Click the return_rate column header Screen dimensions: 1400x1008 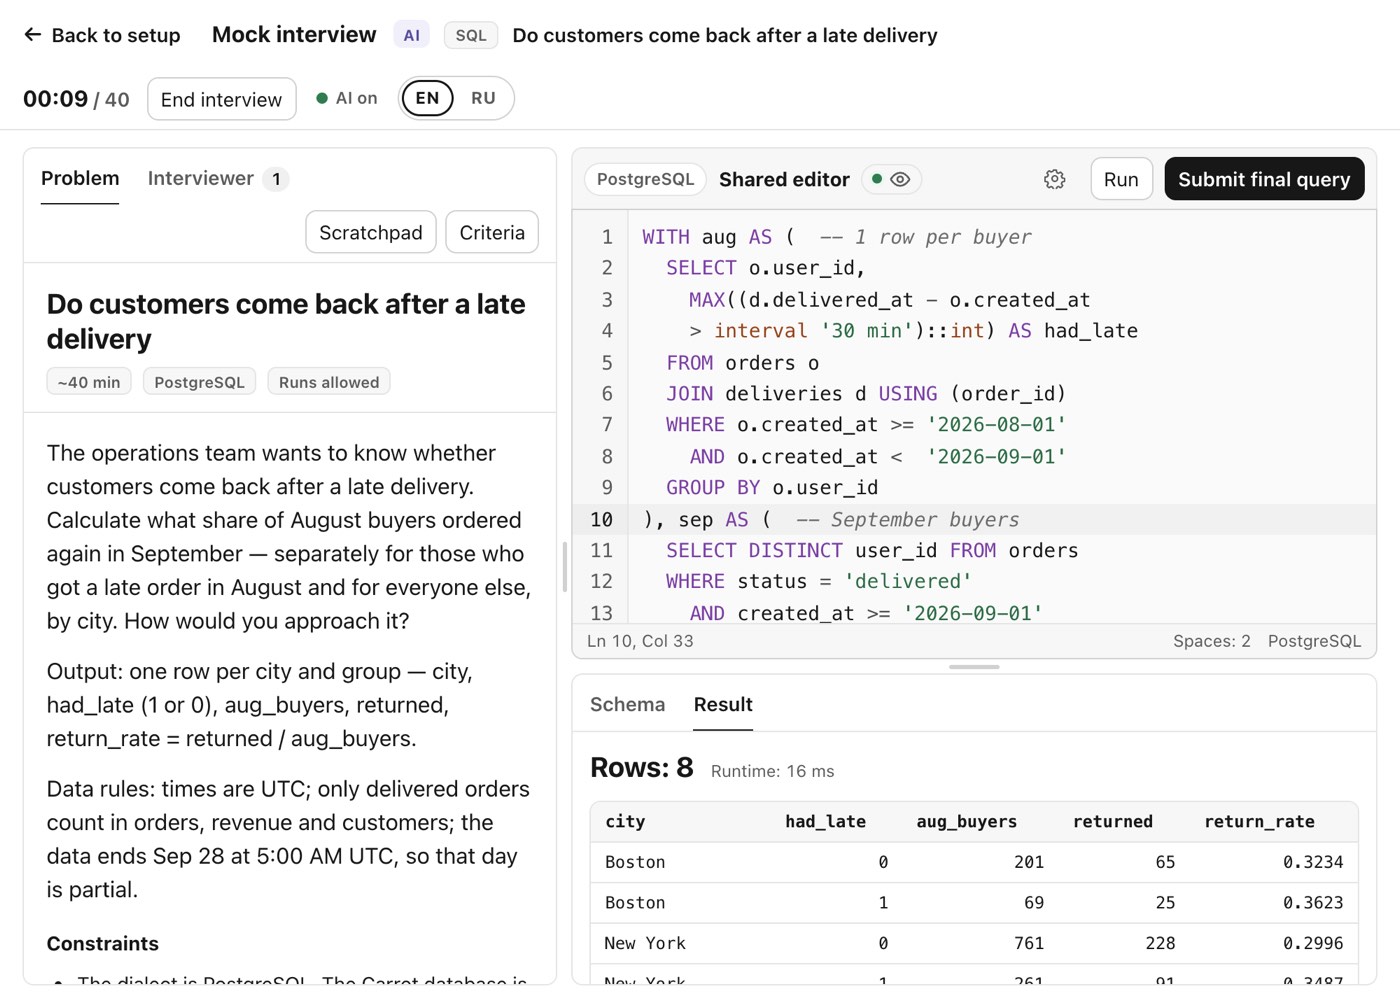tap(1259, 821)
